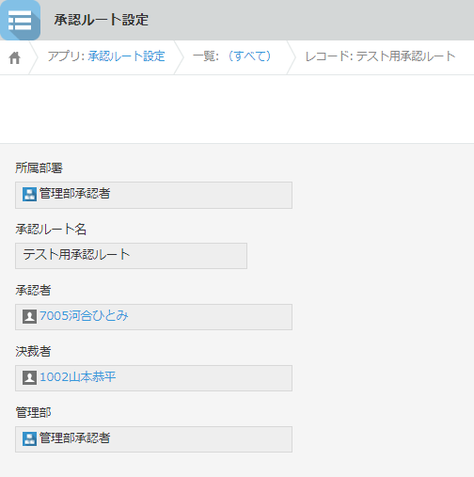This screenshot has height=477, width=474.
Task: Open the 承認ルート設定 app link in breadcrumb
Action: pos(126,56)
